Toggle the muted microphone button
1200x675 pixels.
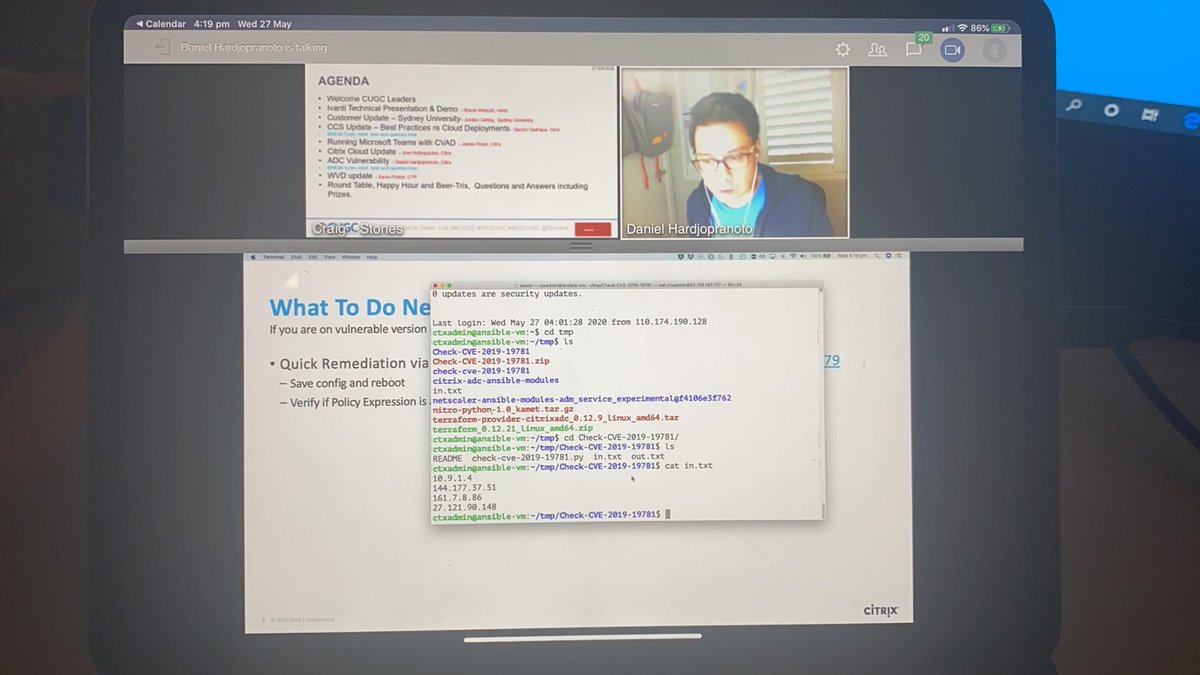[x=993, y=49]
